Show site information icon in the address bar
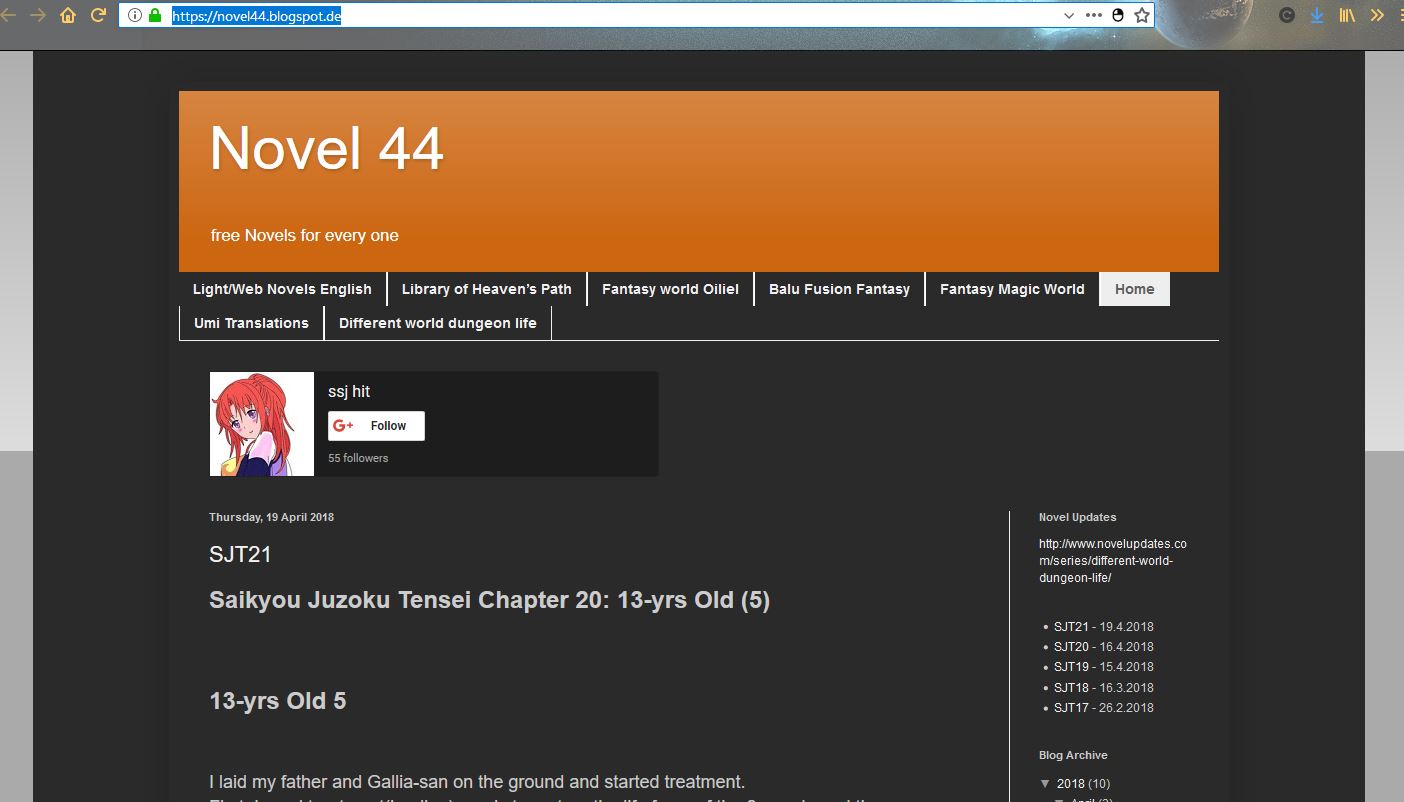The image size is (1404, 802). (x=135, y=15)
